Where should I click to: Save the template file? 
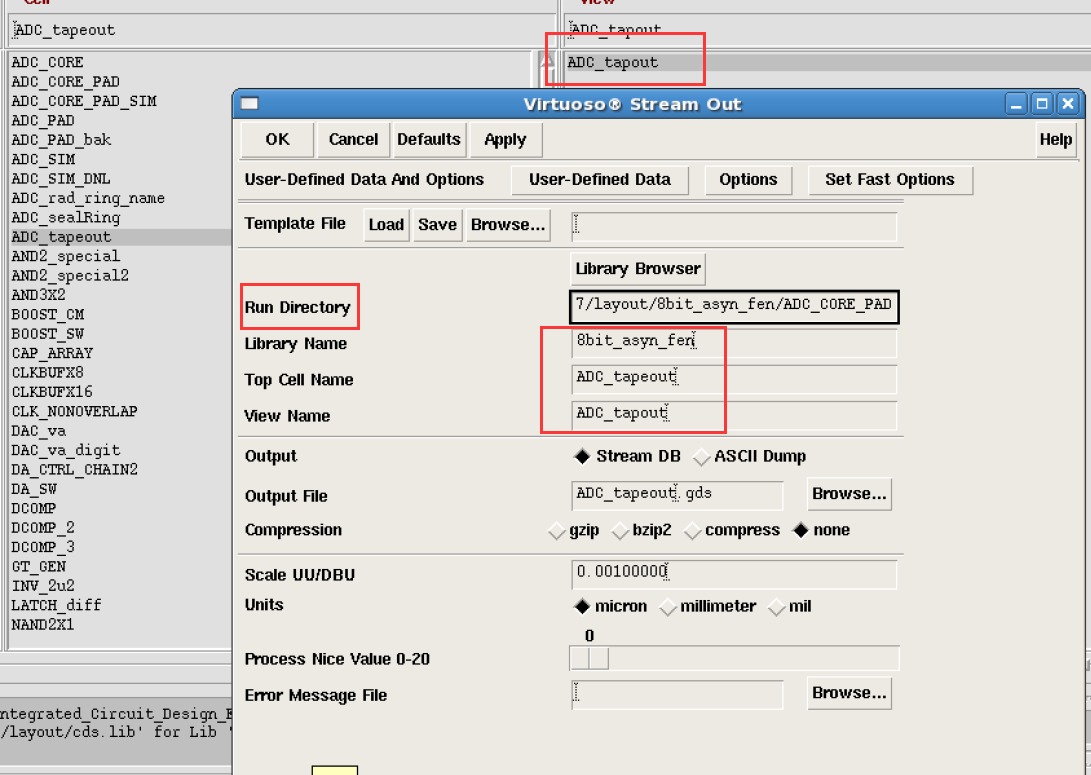tap(438, 225)
